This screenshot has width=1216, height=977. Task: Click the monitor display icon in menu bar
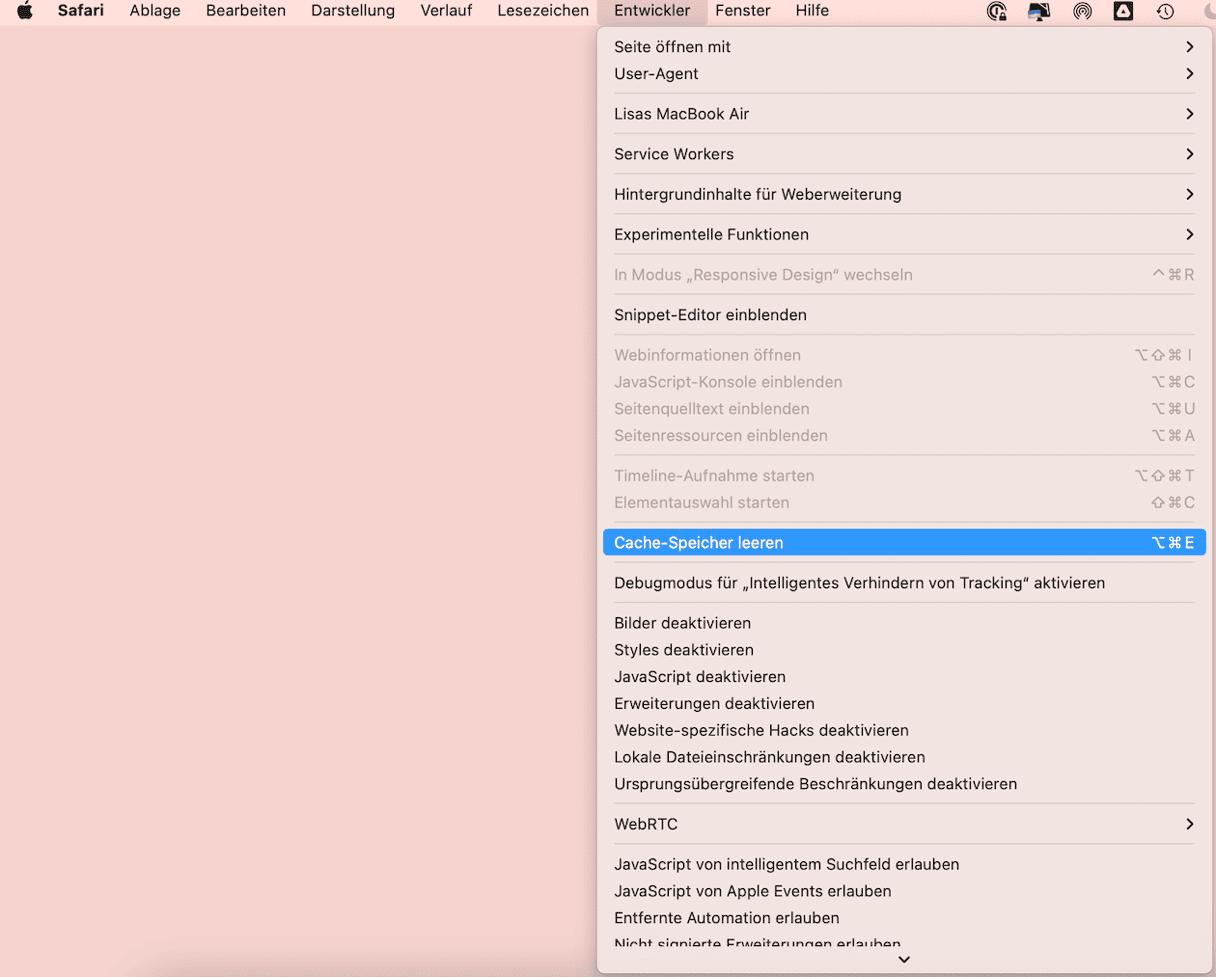click(x=1039, y=11)
